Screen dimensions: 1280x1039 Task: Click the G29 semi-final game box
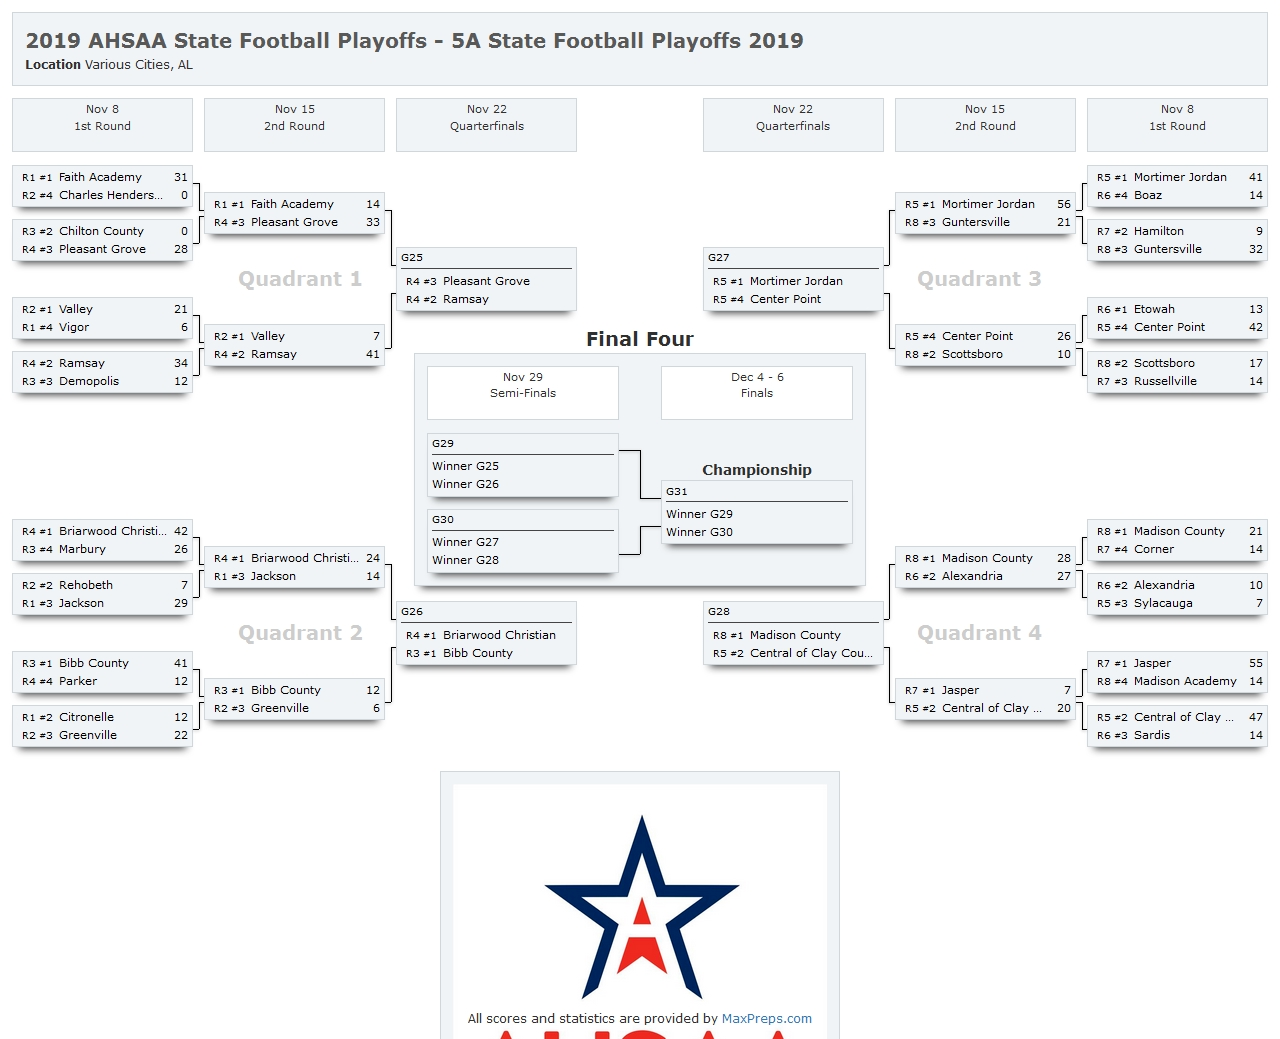click(523, 465)
